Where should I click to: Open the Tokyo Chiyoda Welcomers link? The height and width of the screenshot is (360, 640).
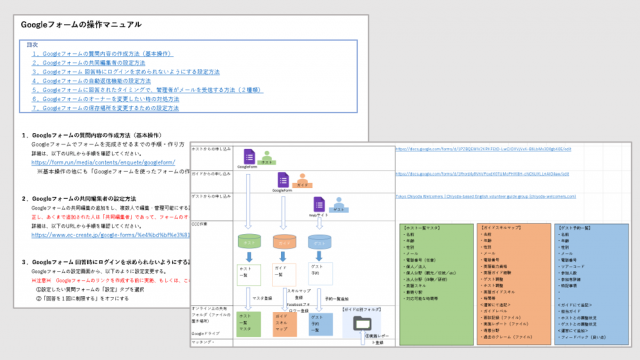[x=486, y=196]
